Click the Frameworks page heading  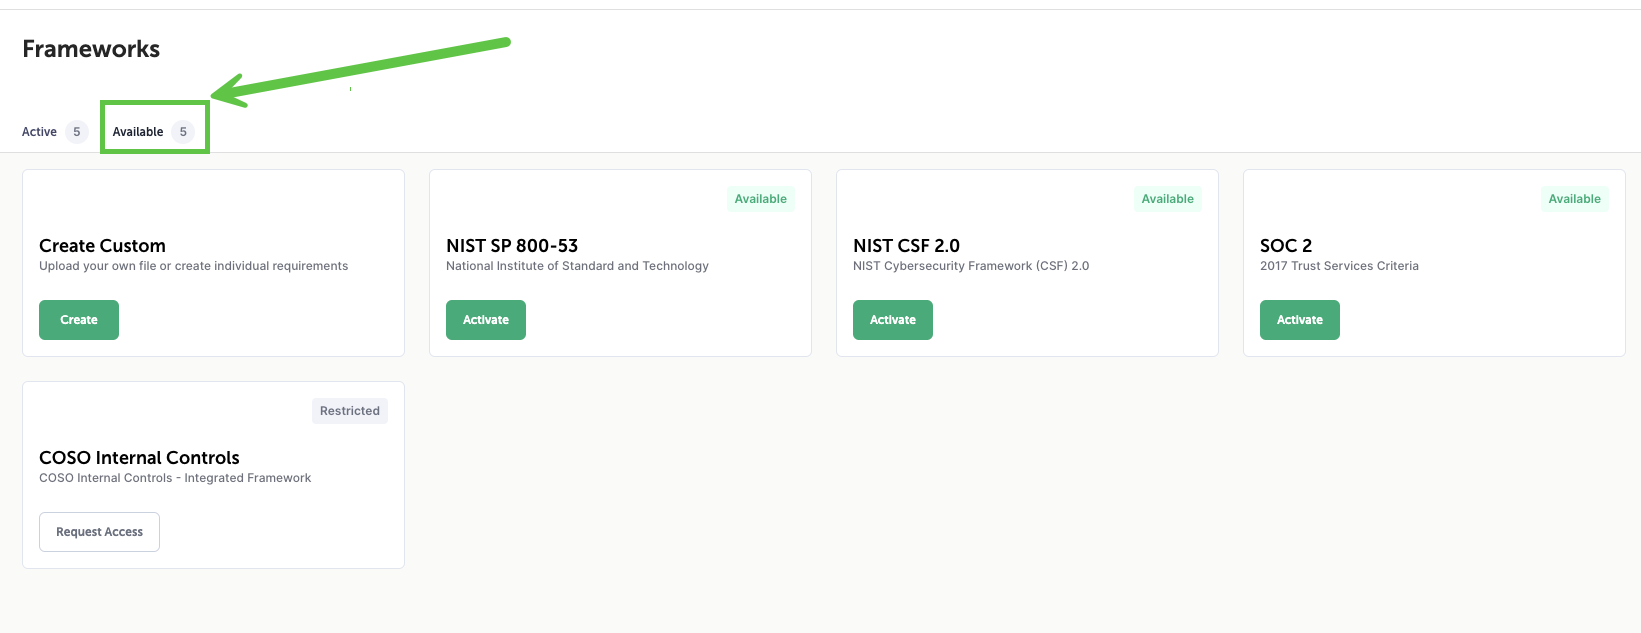click(x=91, y=49)
